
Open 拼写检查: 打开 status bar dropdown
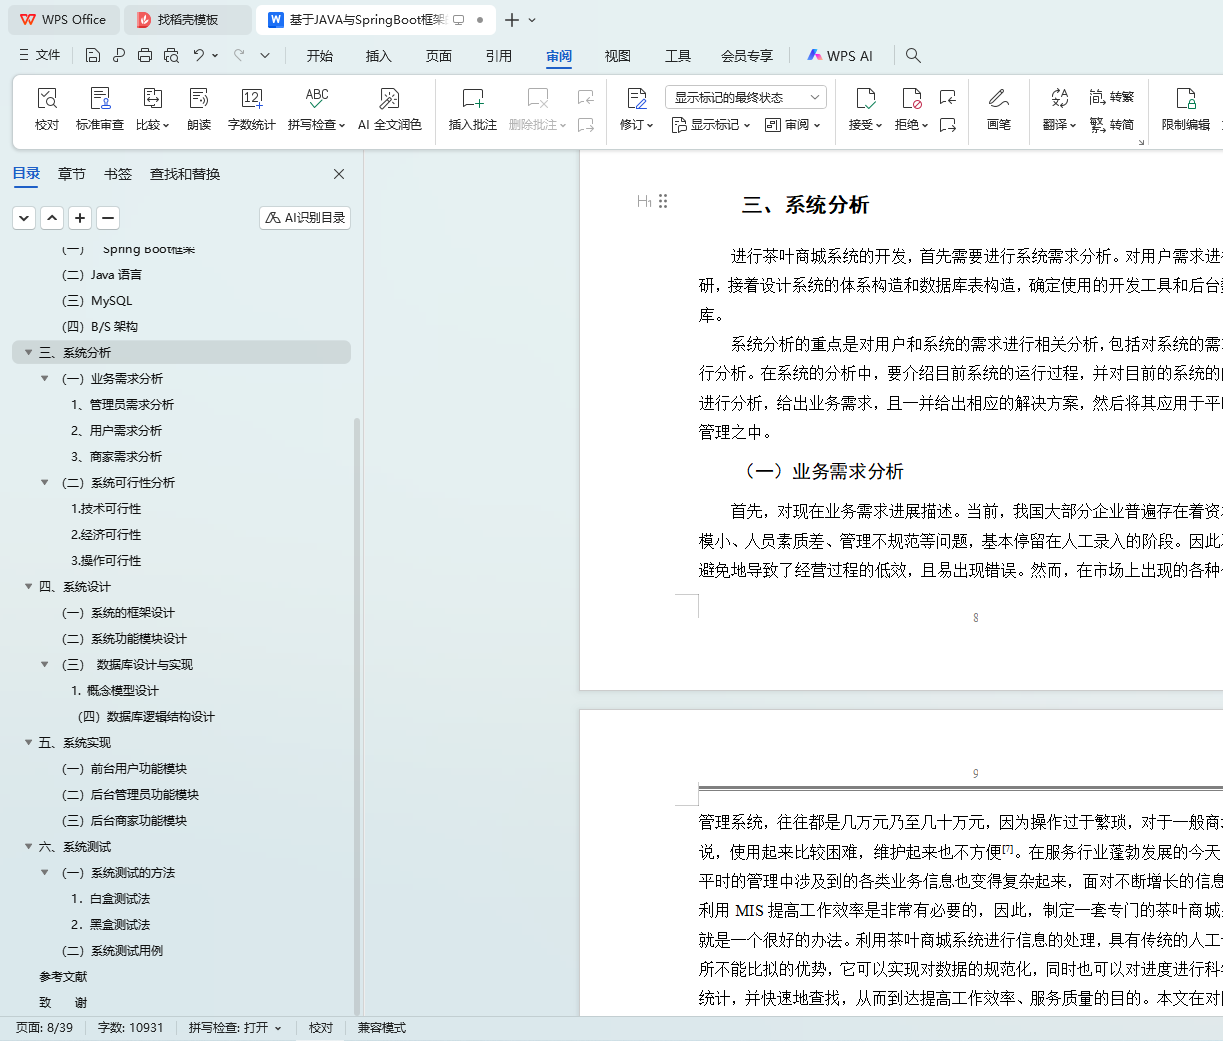coord(235,1028)
